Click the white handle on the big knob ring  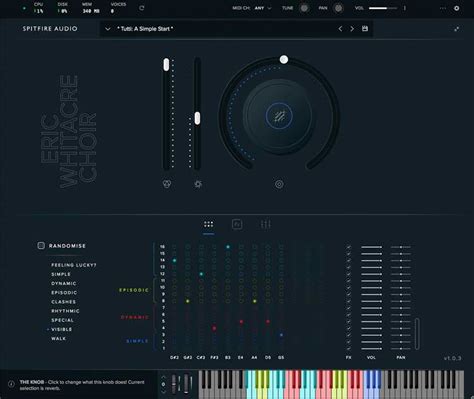(284, 59)
